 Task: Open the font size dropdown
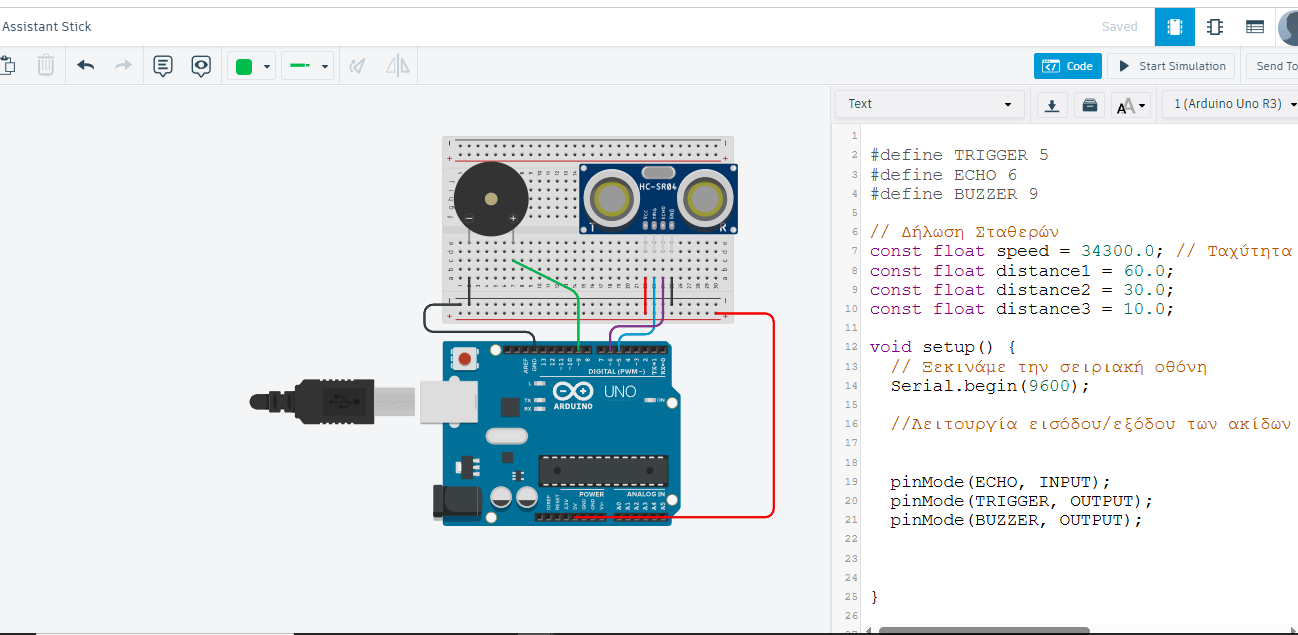pyautogui.click(x=1131, y=105)
